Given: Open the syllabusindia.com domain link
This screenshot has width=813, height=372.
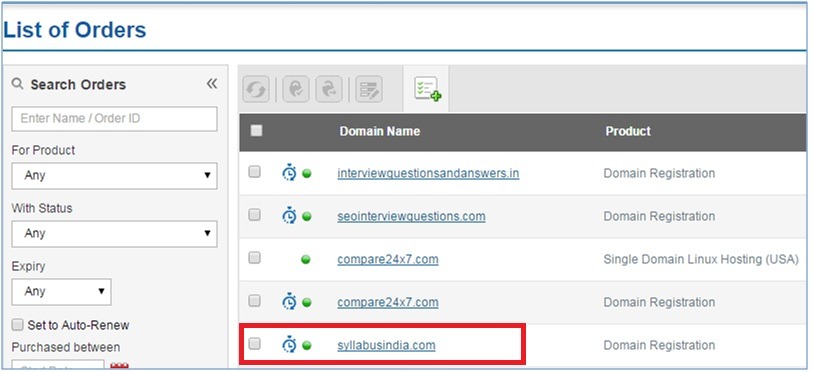Looking at the screenshot, I should coord(386,345).
